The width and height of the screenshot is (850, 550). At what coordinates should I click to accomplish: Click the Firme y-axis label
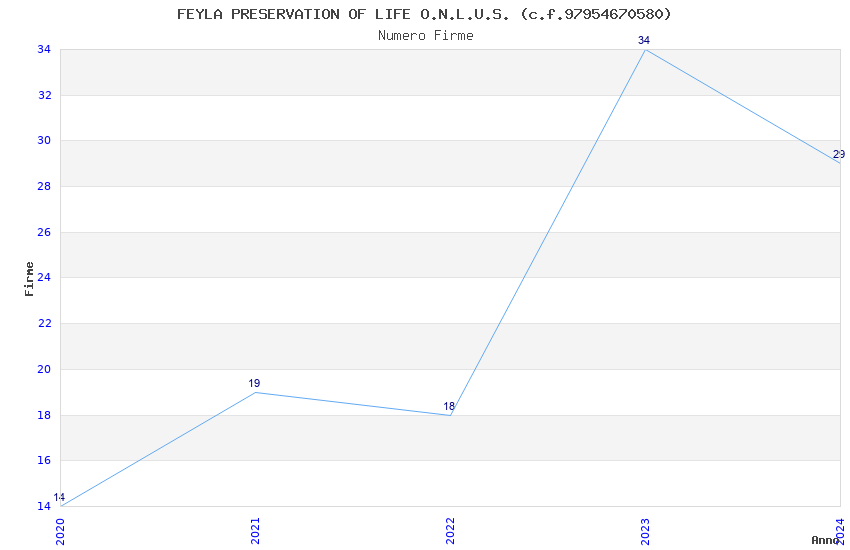point(30,278)
